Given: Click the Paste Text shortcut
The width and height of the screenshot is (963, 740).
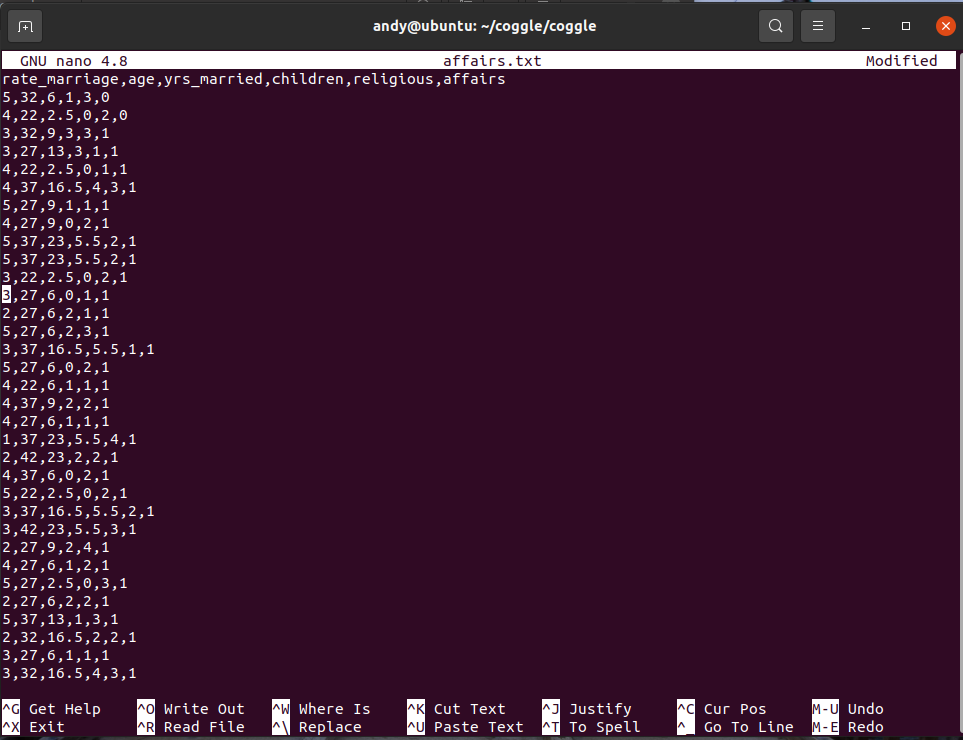Looking at the screenshot, I should point(466,727).
